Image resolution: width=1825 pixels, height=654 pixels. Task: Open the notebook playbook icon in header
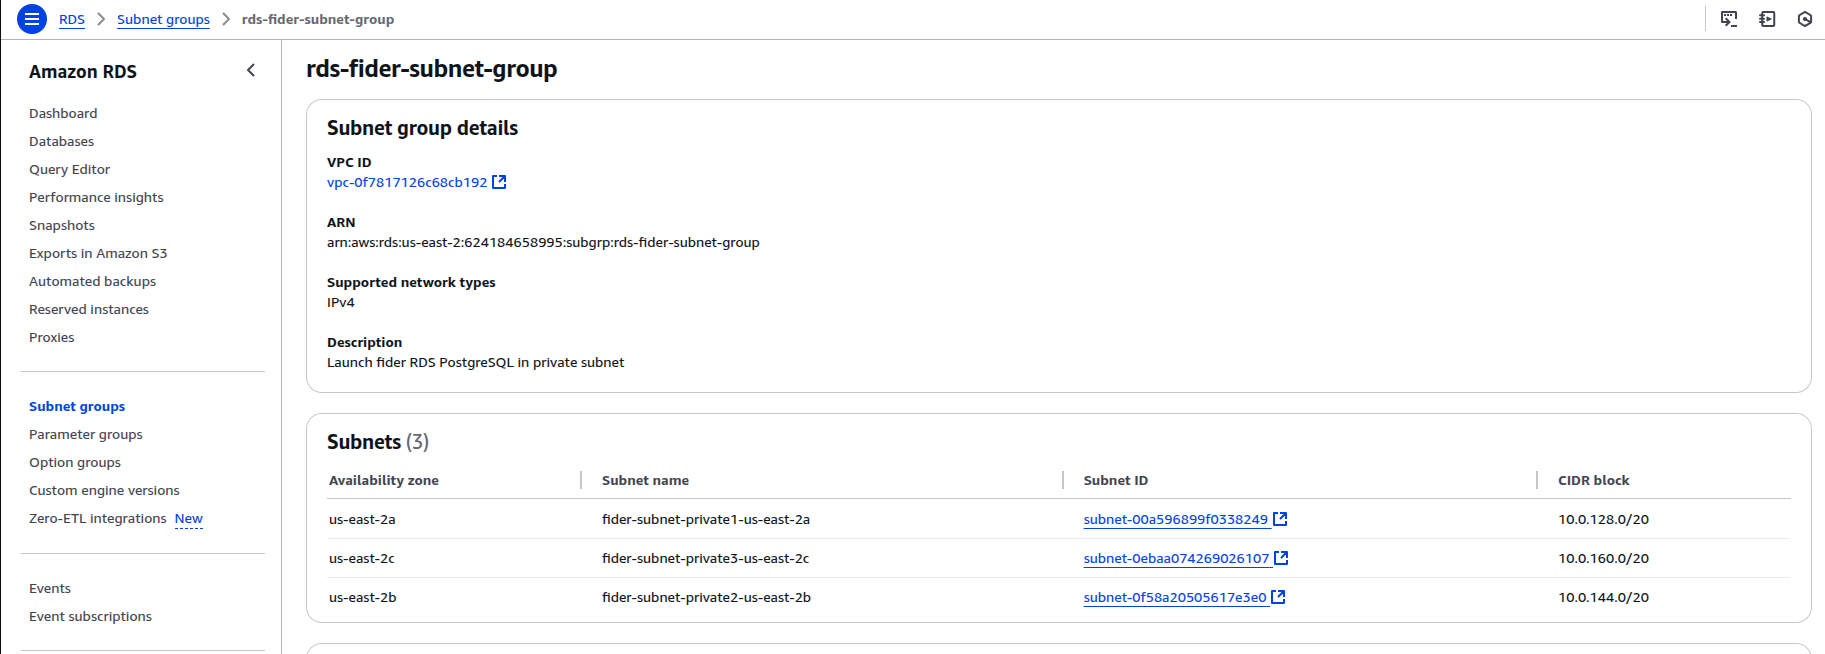[x=1767, y=19]
